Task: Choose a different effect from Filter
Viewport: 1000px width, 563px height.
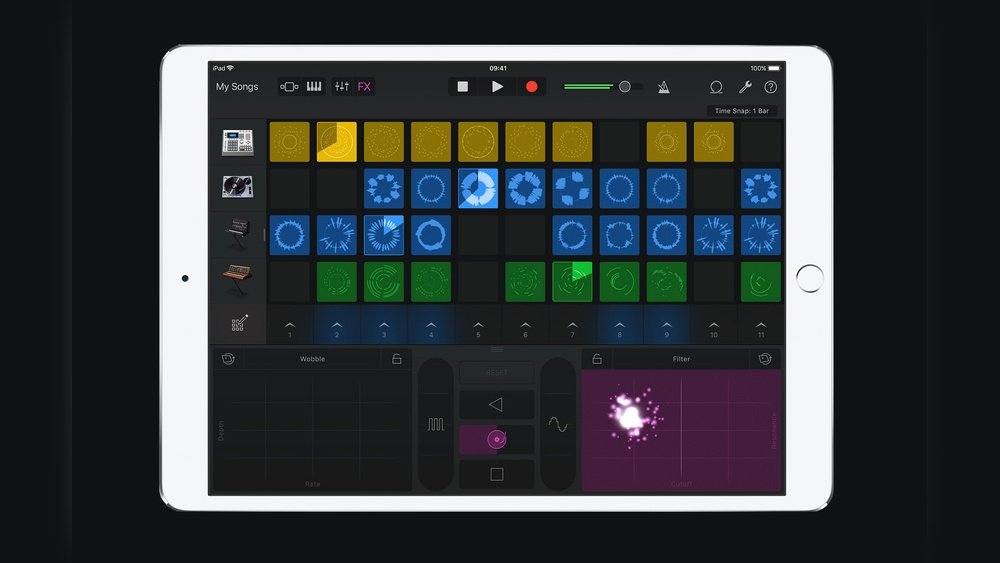Action: tap(681, 359)
